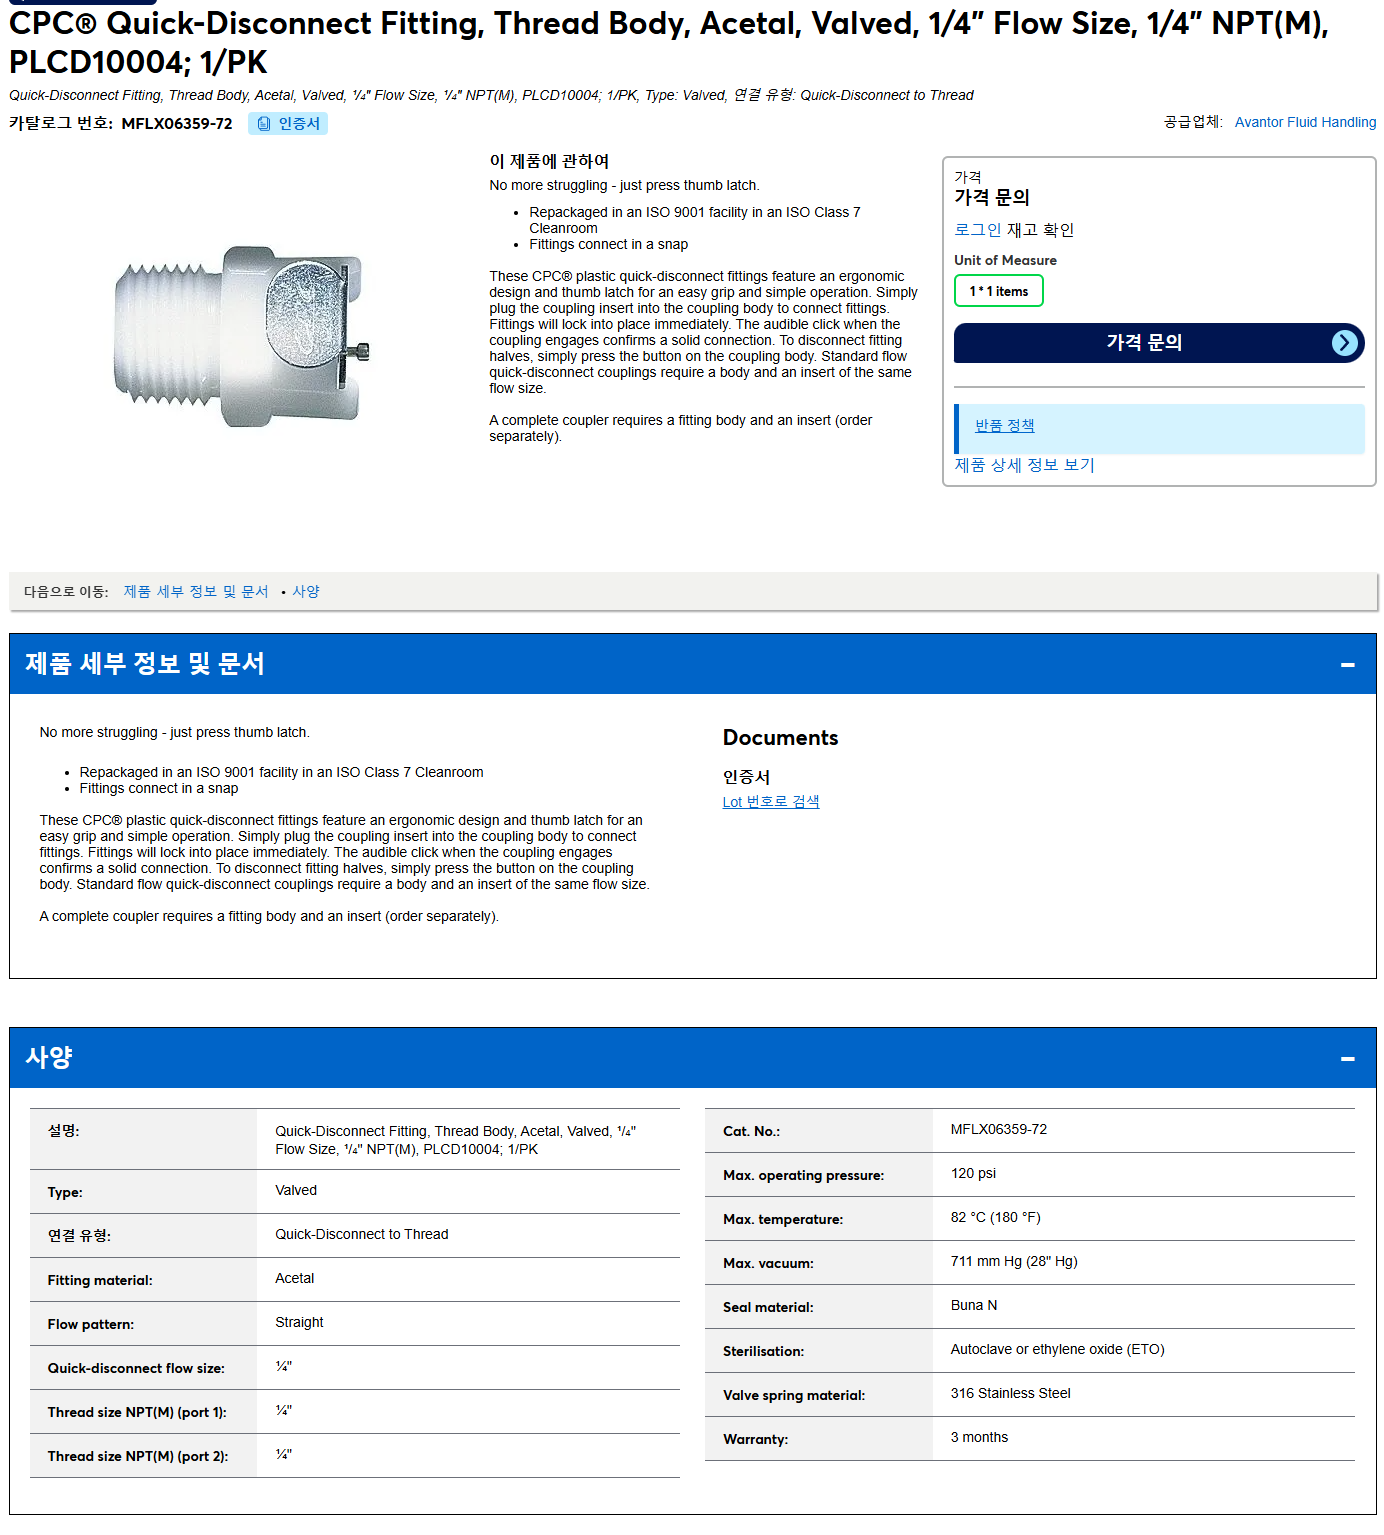This screenshot has width=1384, height=1535.
Task: Click the 제품 세부 정보 및 문서 header bar
Action: tap(692, 664)
